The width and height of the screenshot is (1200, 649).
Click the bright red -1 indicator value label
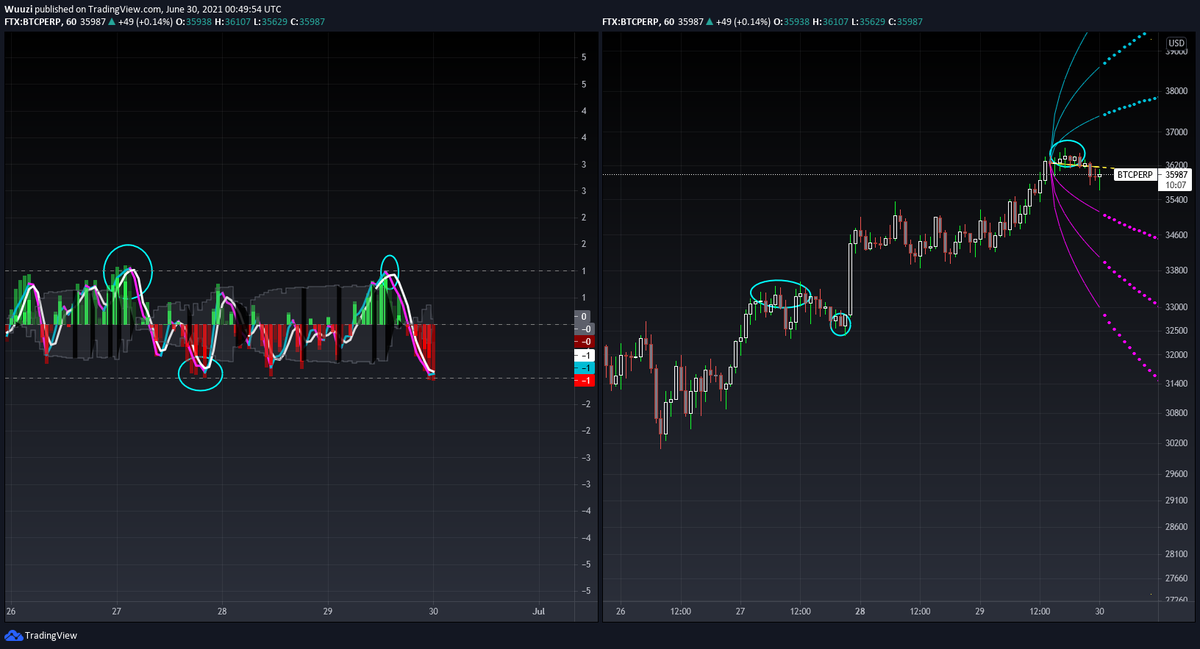[585, 381]
